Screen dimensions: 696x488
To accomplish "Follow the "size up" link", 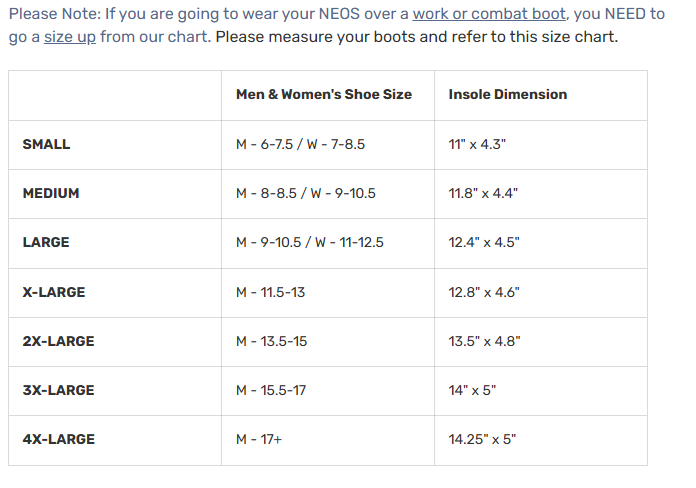I will [x=70, y=37].
